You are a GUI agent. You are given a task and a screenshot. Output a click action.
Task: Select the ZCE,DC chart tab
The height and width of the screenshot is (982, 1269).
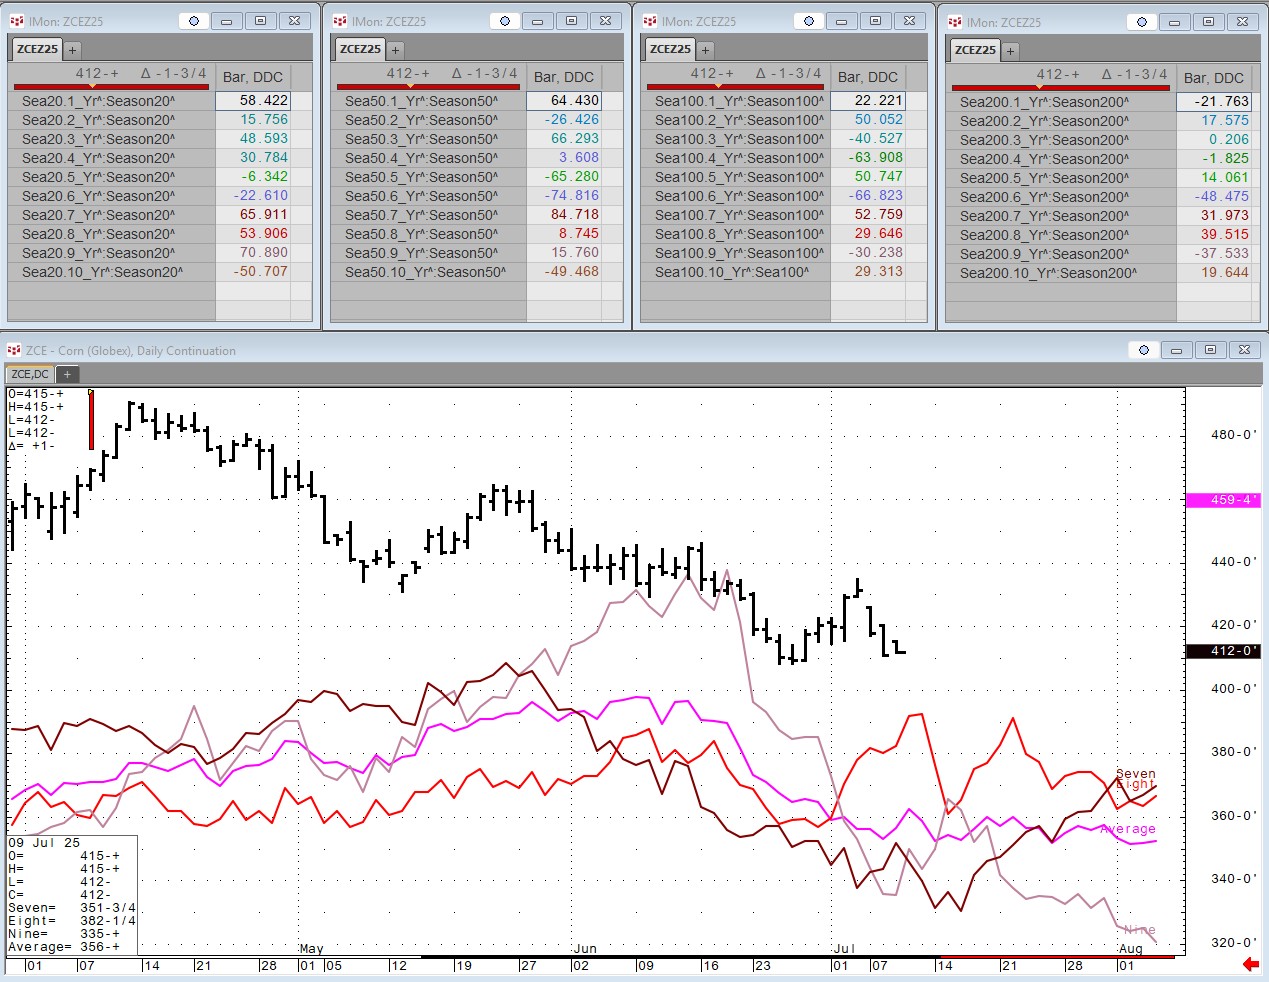(x=30, y=374)
